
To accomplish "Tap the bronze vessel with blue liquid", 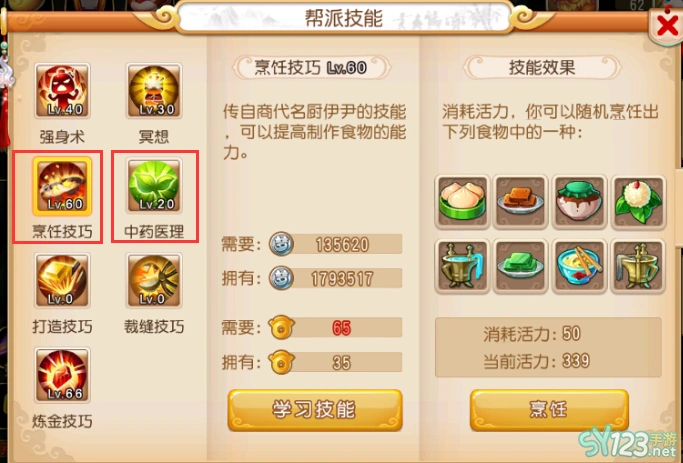I will (462, 266).
